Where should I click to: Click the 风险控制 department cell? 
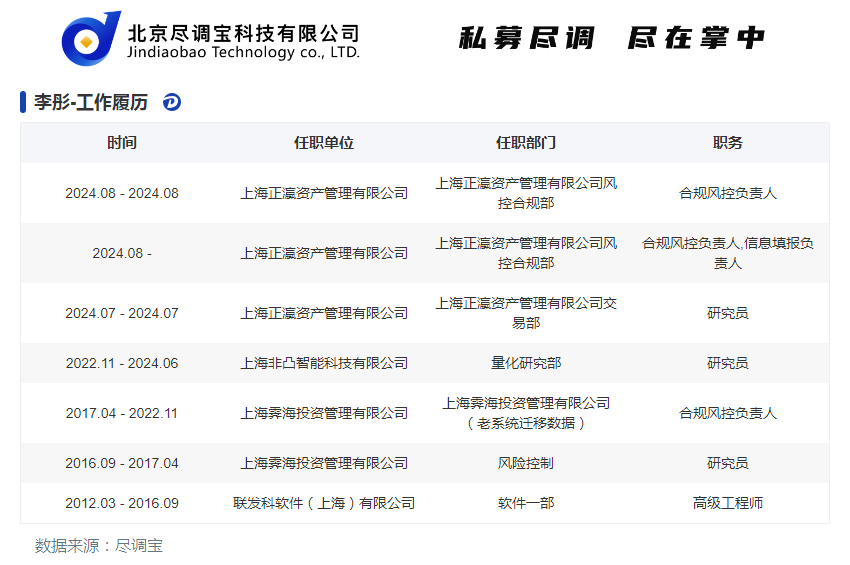(x=526, y=463)
